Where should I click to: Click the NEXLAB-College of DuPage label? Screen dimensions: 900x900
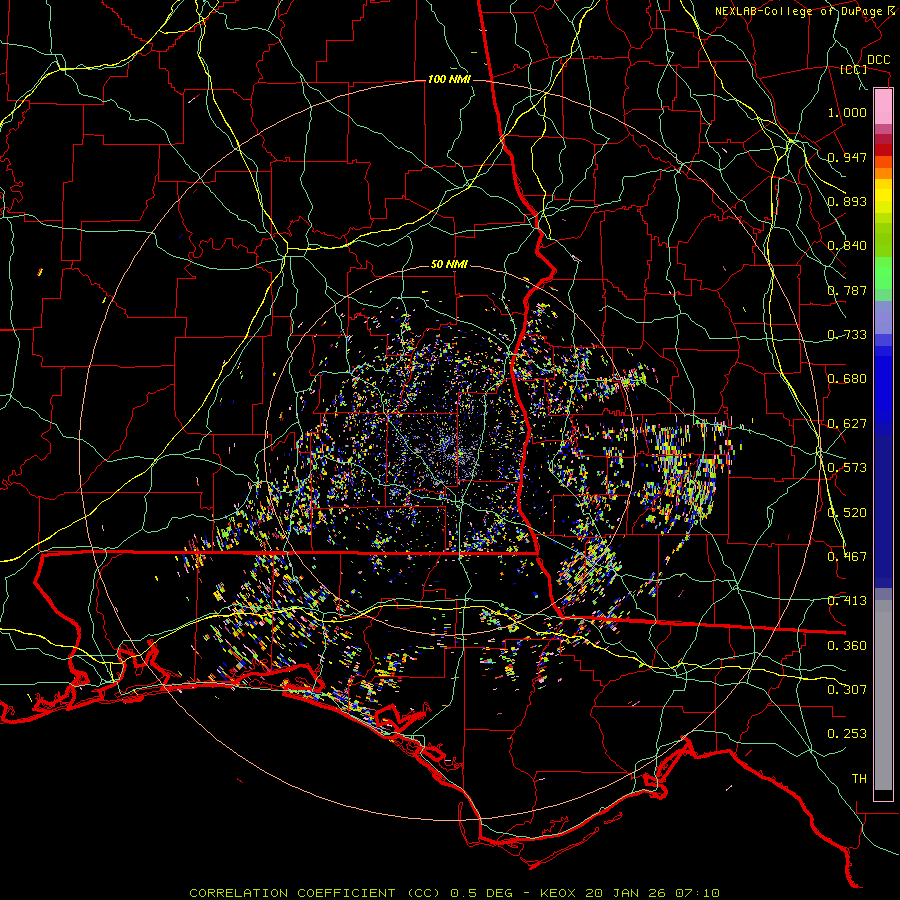click(804, 11)
